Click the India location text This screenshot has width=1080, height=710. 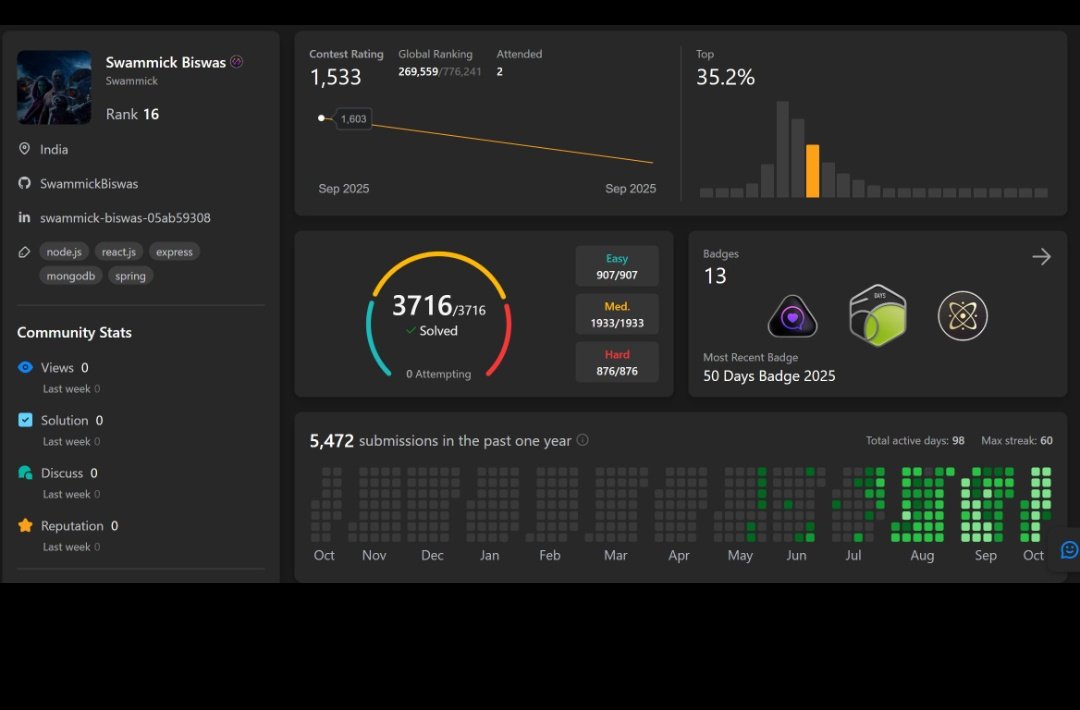[x=54, y=149]
